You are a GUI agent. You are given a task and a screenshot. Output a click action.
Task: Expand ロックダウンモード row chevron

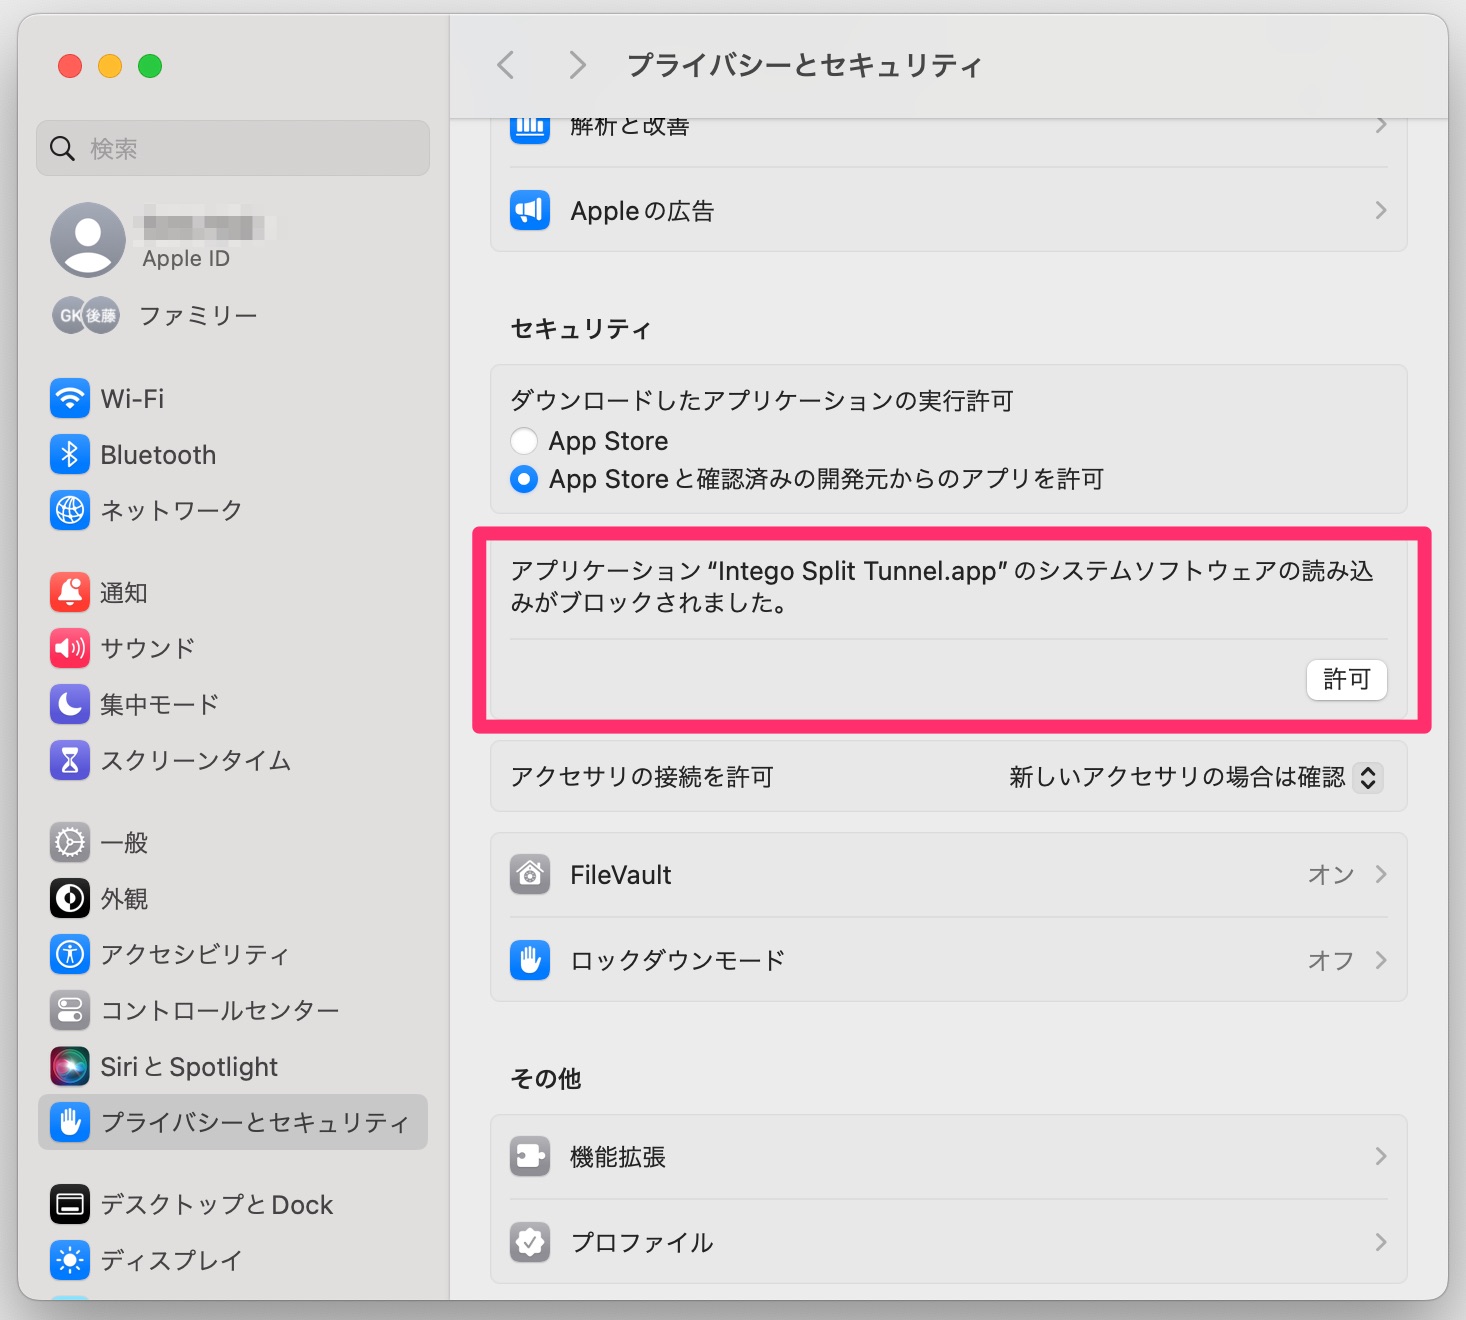(1381, 961)
